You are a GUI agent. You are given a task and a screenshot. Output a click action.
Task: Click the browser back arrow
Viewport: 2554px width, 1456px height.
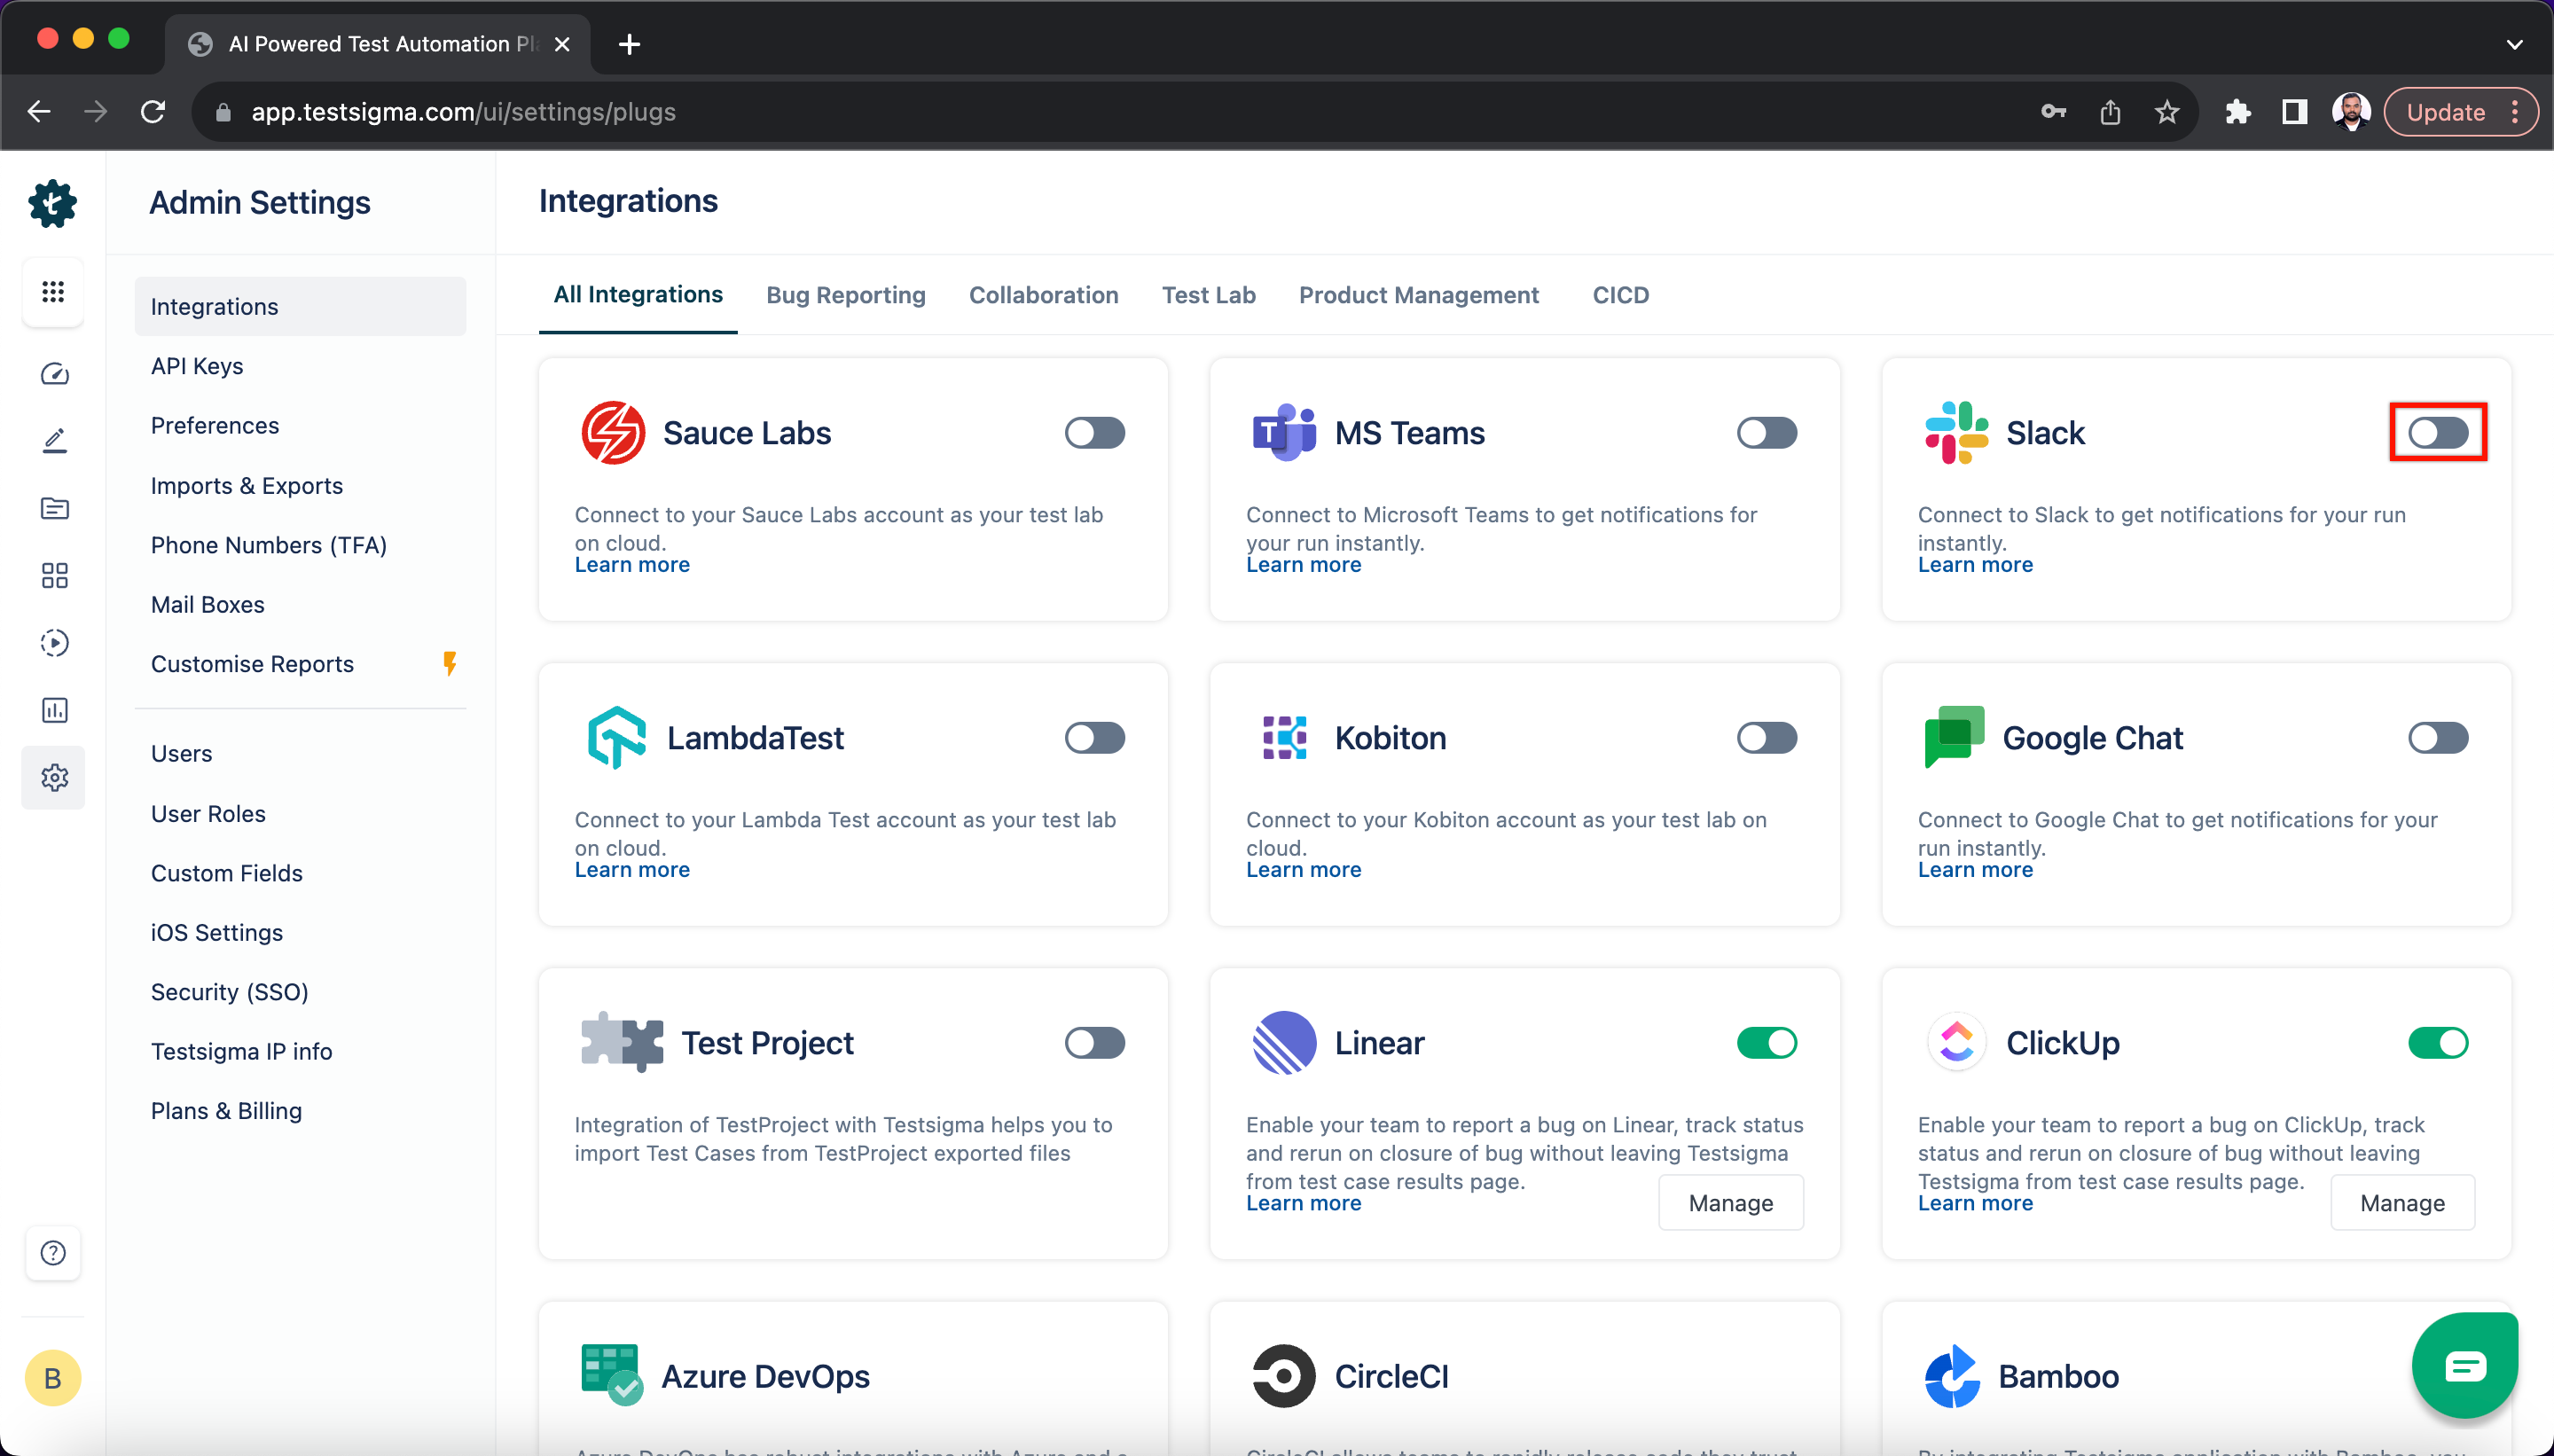[x=40, y=112]
